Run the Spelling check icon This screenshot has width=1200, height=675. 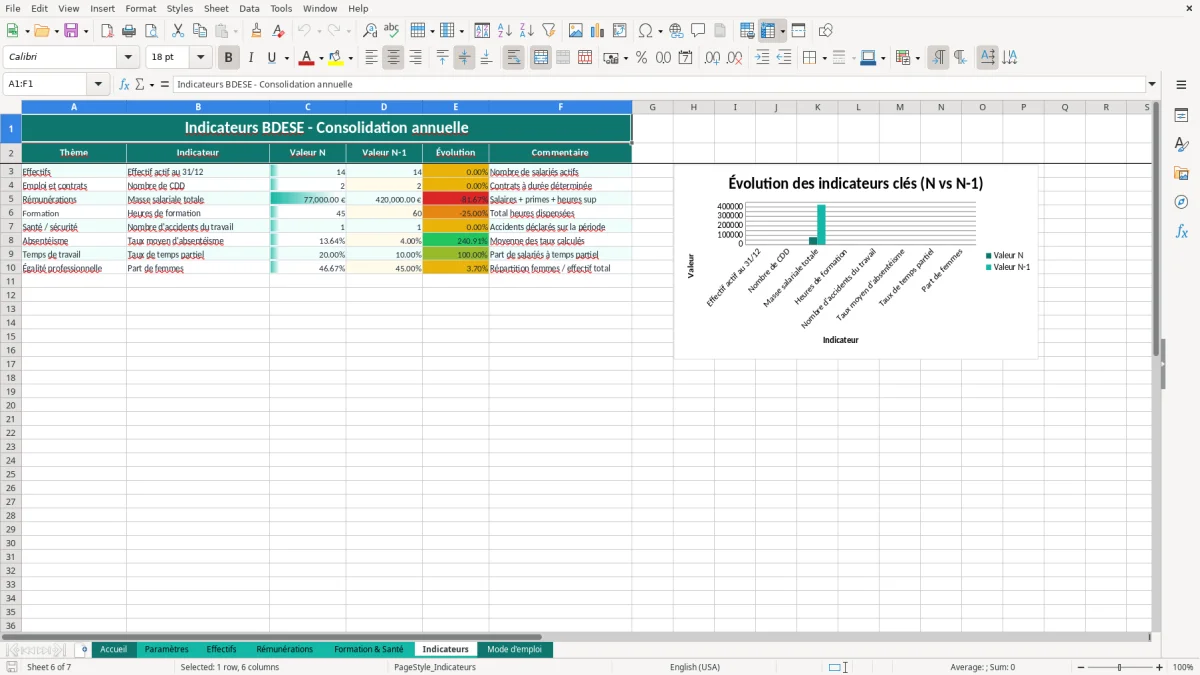391,31
